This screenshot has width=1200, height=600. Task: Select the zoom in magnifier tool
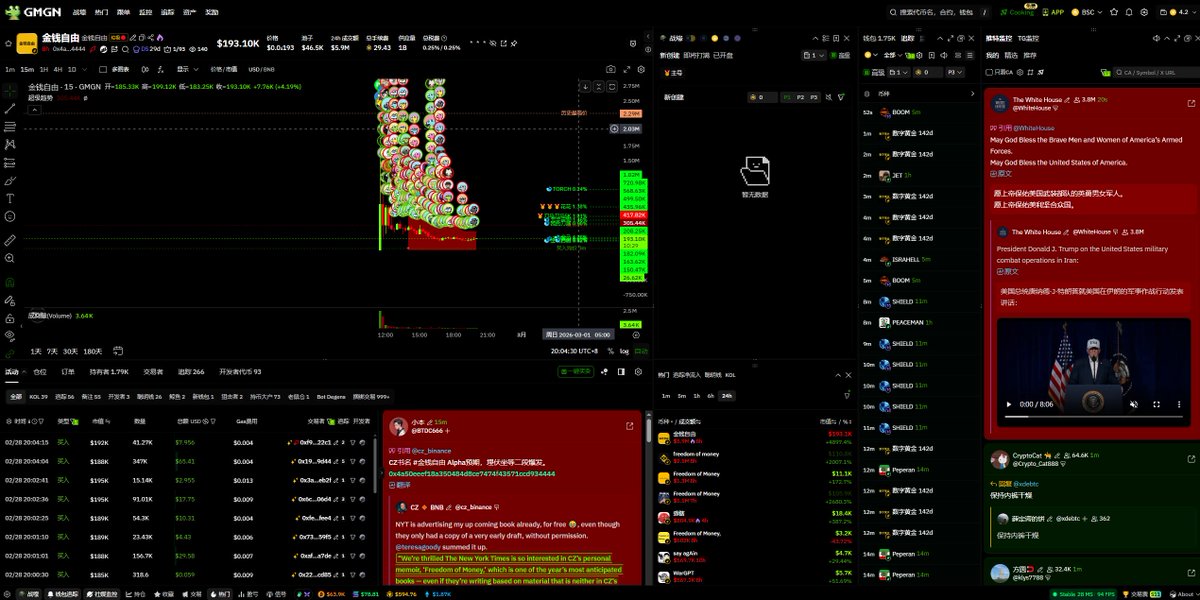pos(10,258)
